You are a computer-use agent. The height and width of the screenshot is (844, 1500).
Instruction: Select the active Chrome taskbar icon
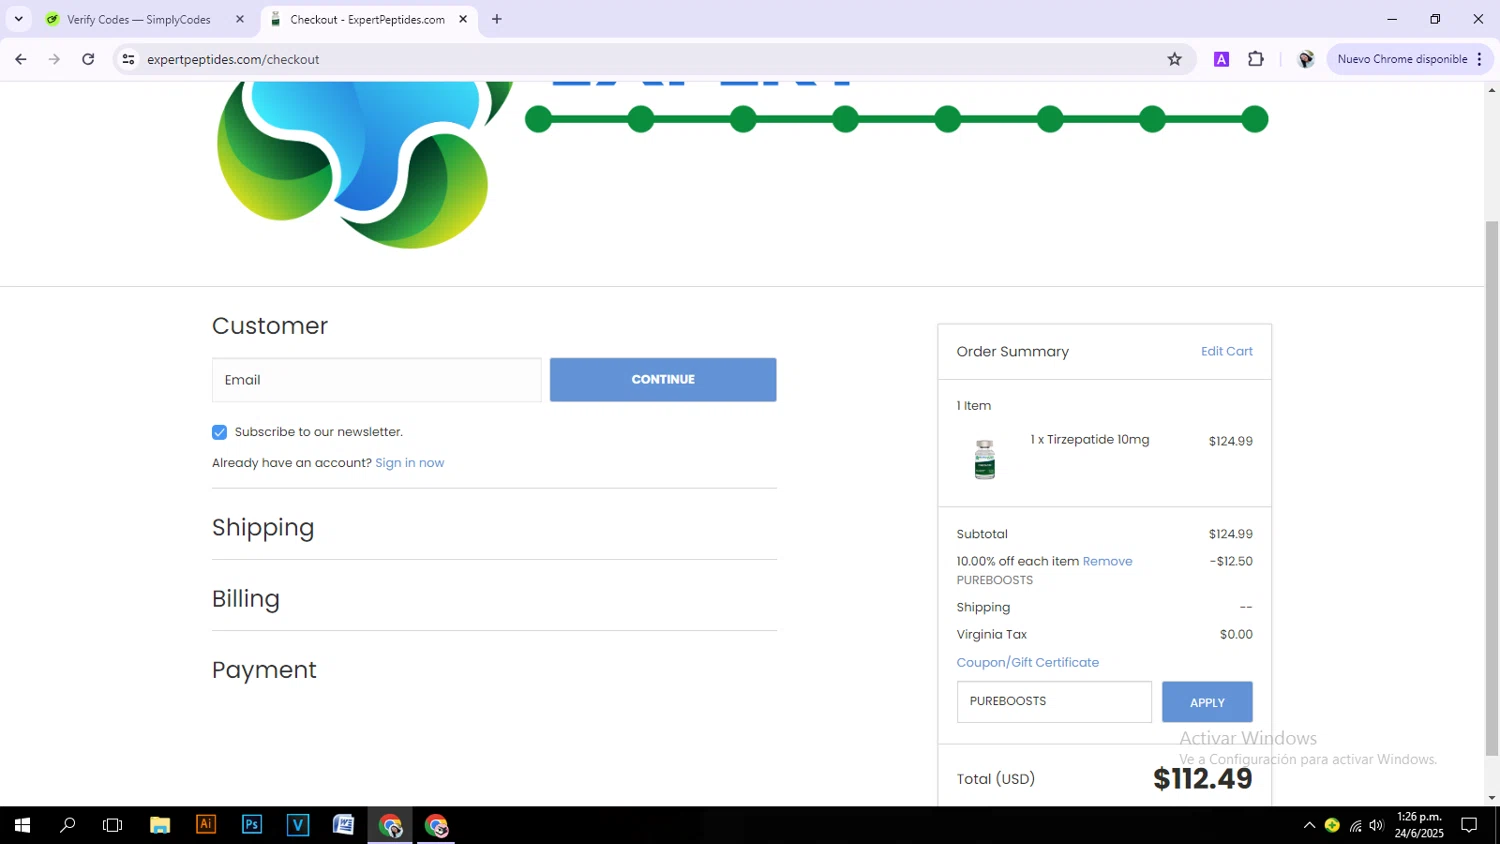[390, 825]
